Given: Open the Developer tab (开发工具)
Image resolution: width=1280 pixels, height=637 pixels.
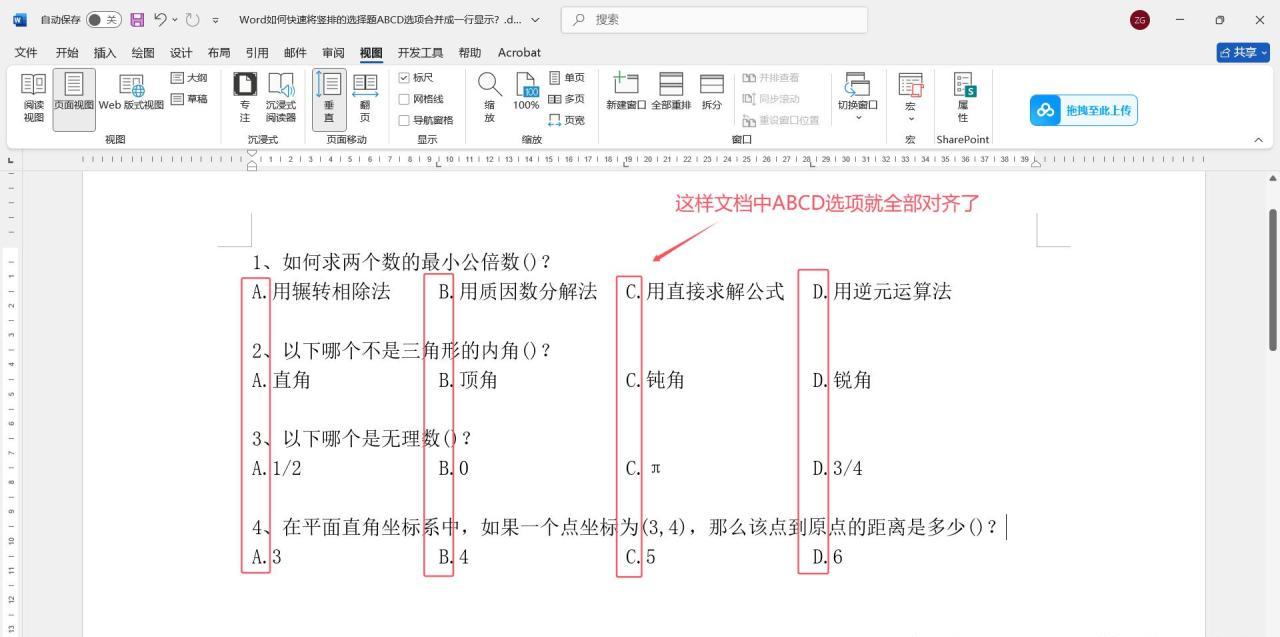Looking at the screenshot, I should (x=420, y=53).
